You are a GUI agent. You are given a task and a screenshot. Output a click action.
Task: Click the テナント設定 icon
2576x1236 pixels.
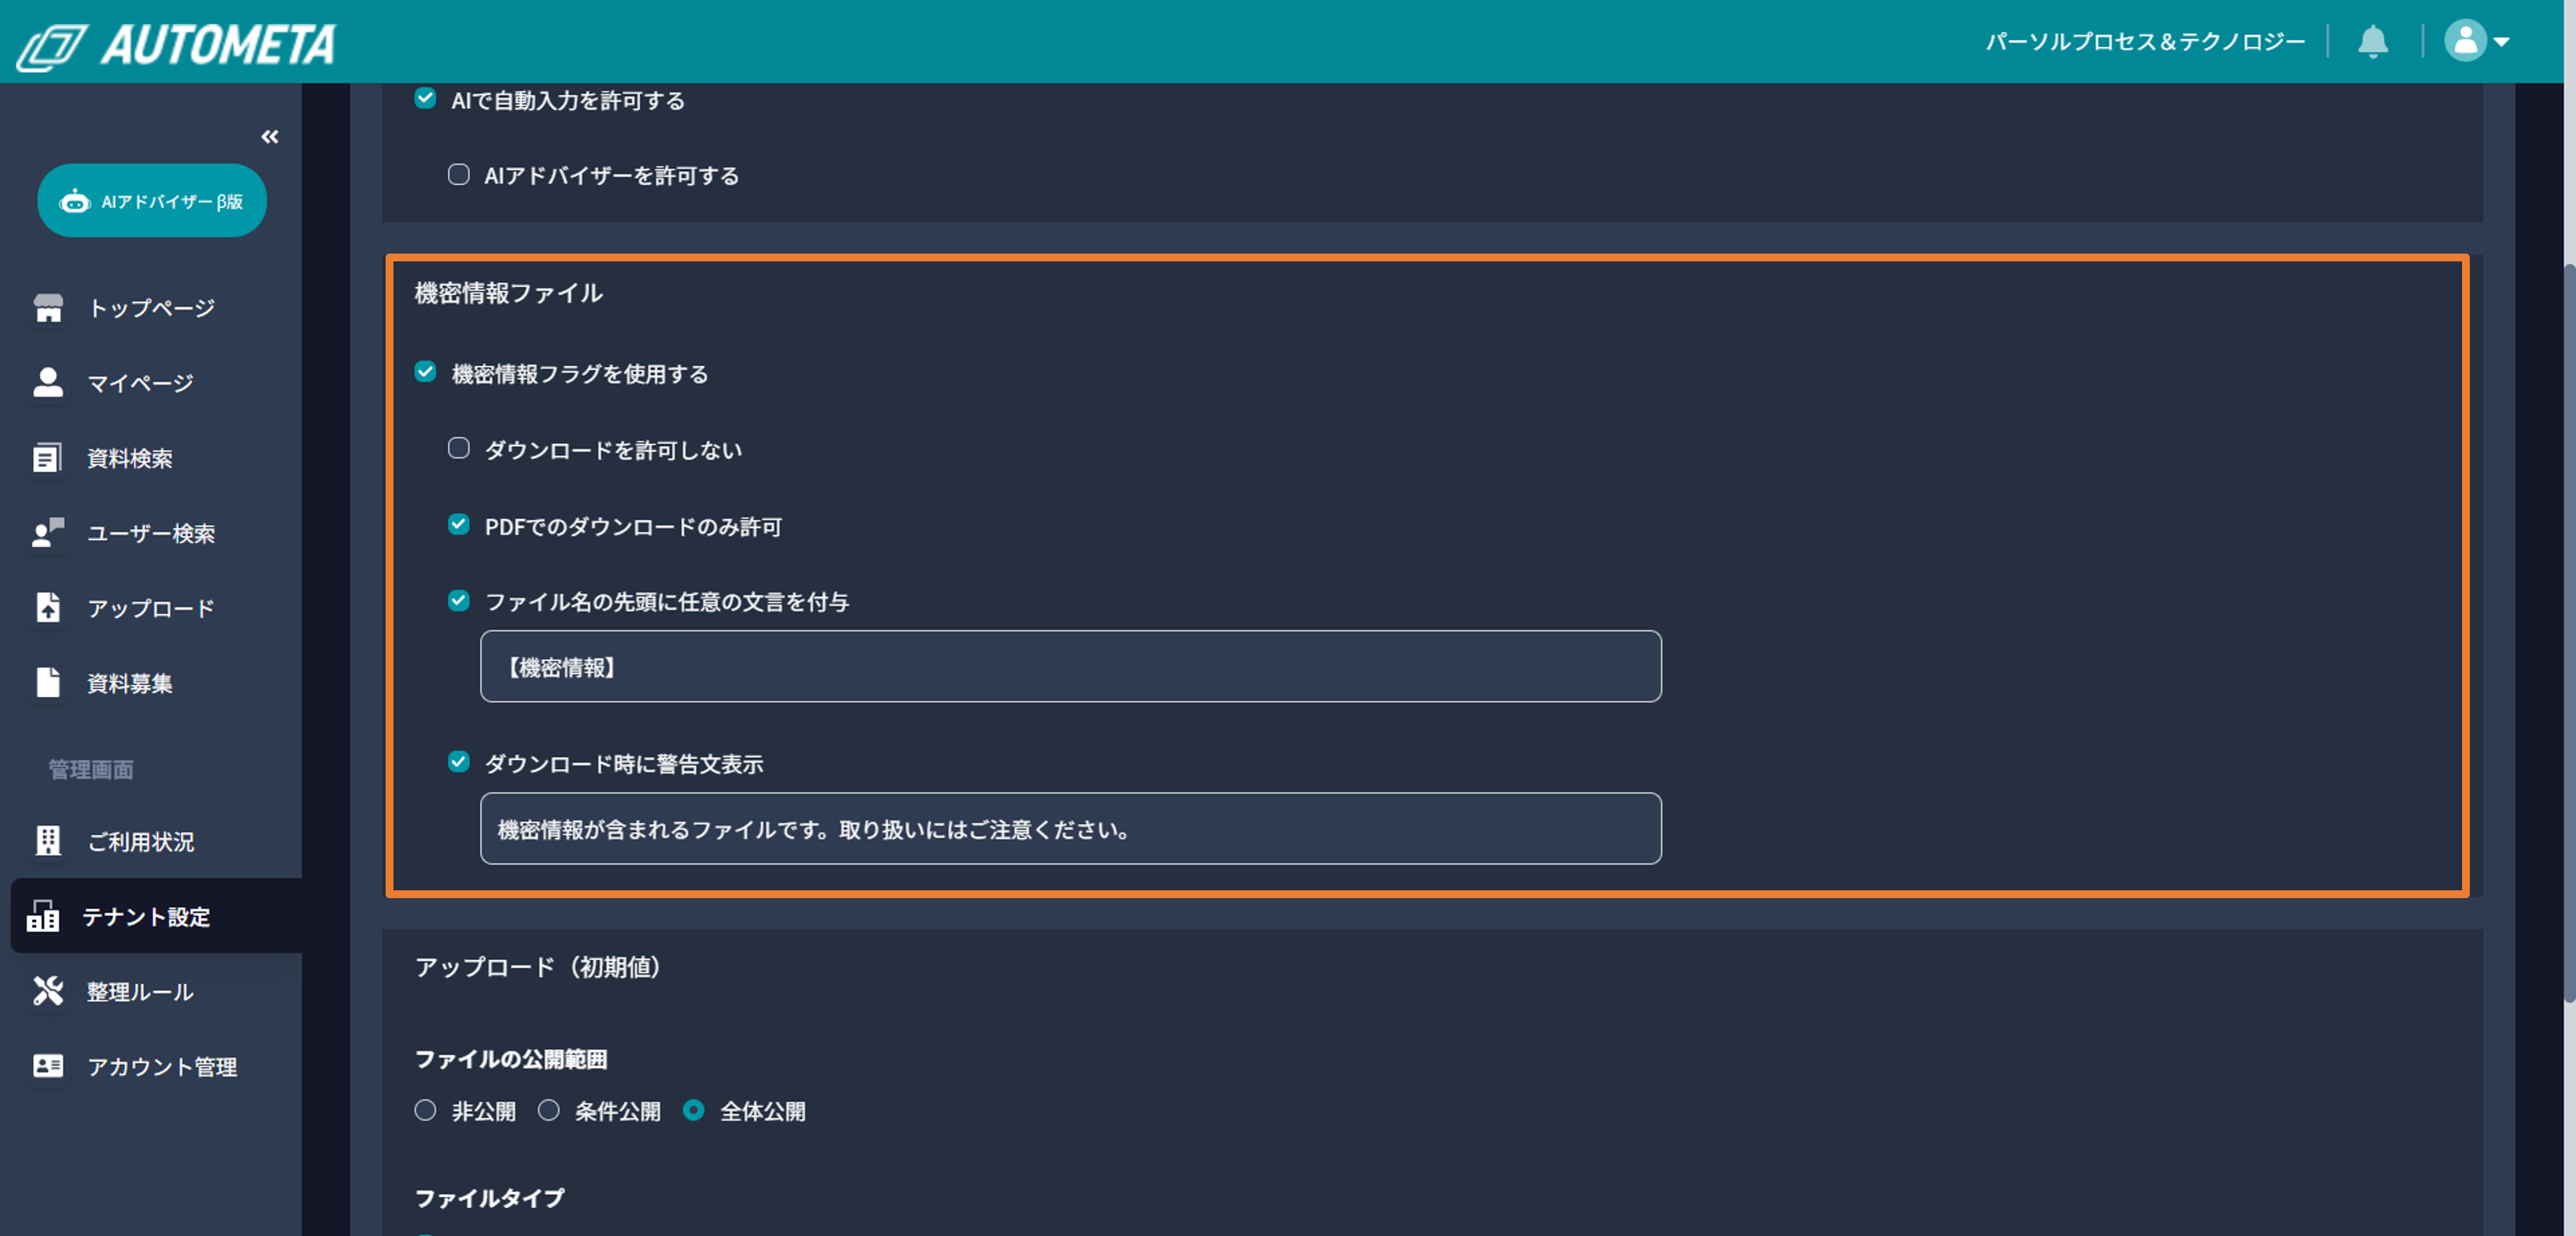[43, 916]
